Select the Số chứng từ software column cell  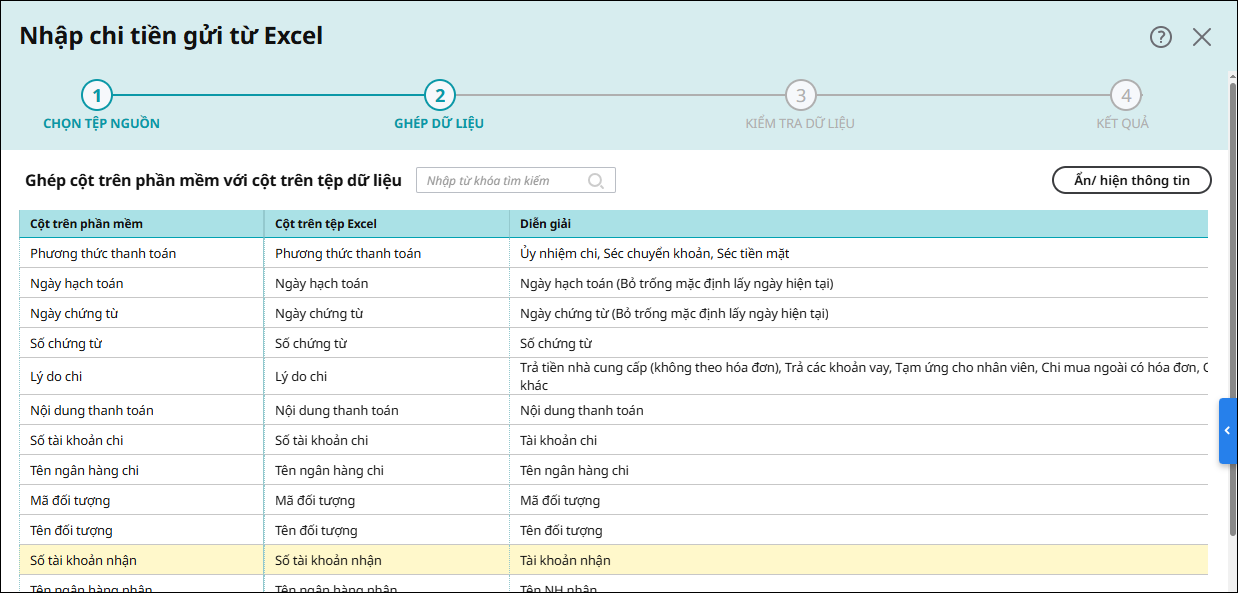pyautogui.click(x=140, y=343)
